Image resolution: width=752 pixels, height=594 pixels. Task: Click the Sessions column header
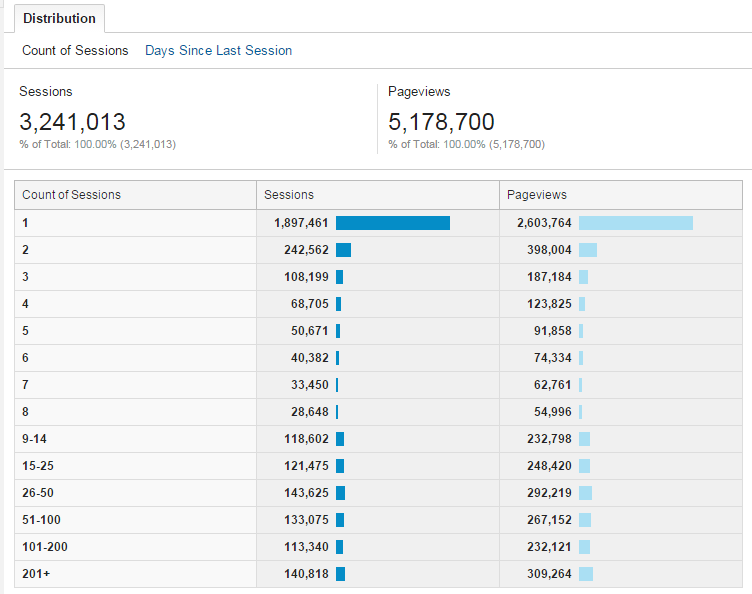tap(289, 195)
